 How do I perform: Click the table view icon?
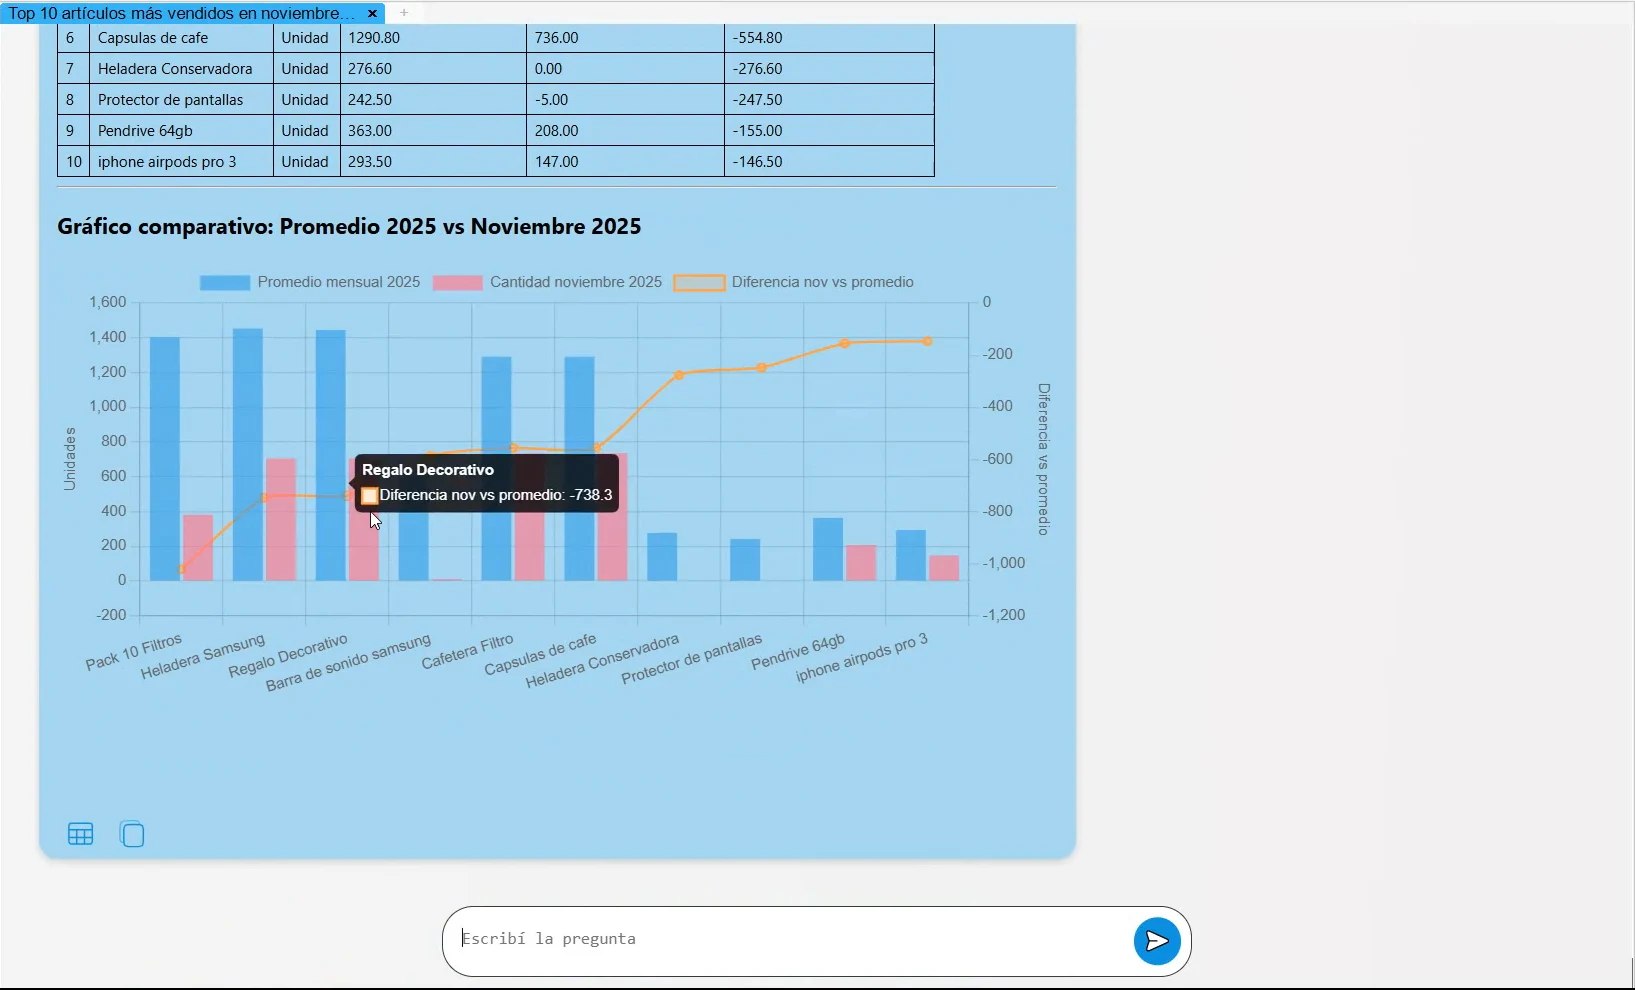point(81,834)
